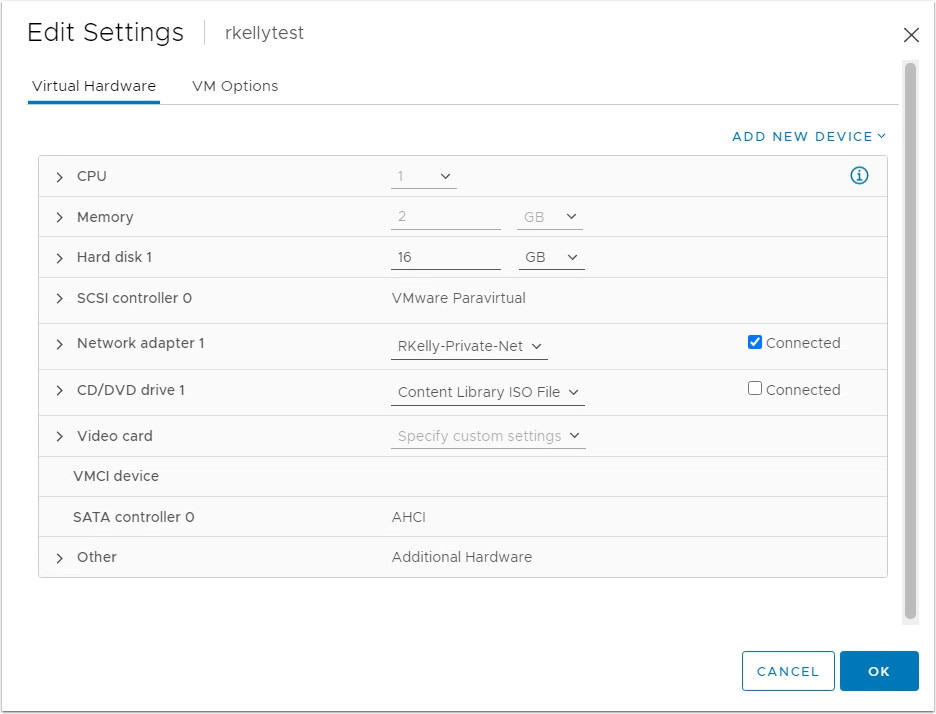Viewport: 936px width, 714px height.
Task: Open the CPU count dropdown
Action: [x=424, y=177]
